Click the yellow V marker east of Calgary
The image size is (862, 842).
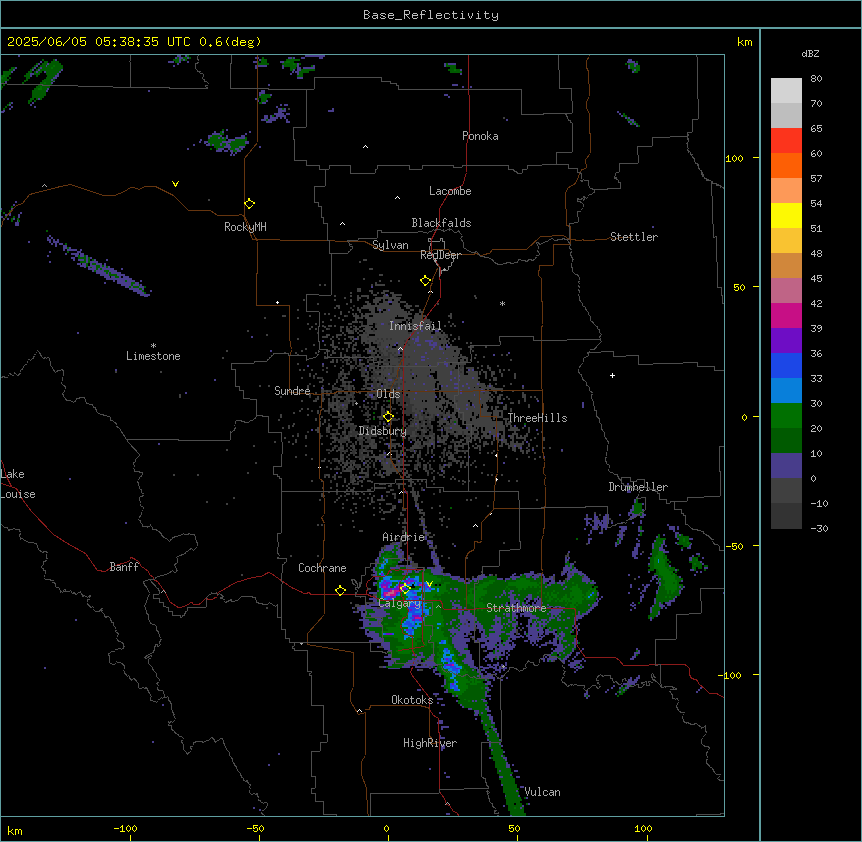429,584
